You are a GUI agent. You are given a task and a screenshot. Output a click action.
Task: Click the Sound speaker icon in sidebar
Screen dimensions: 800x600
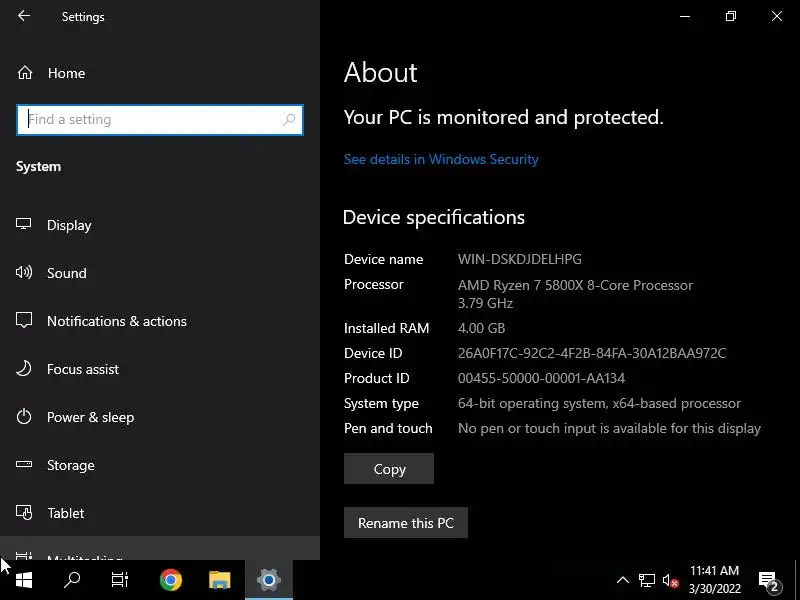[x=24, y=272]
